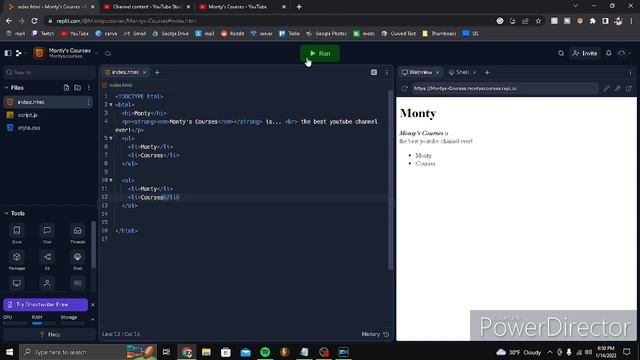This screenshot has height=360, width=640.
Task: Toggle the left sidebar panel icon
Action: (x=8, y=53)
